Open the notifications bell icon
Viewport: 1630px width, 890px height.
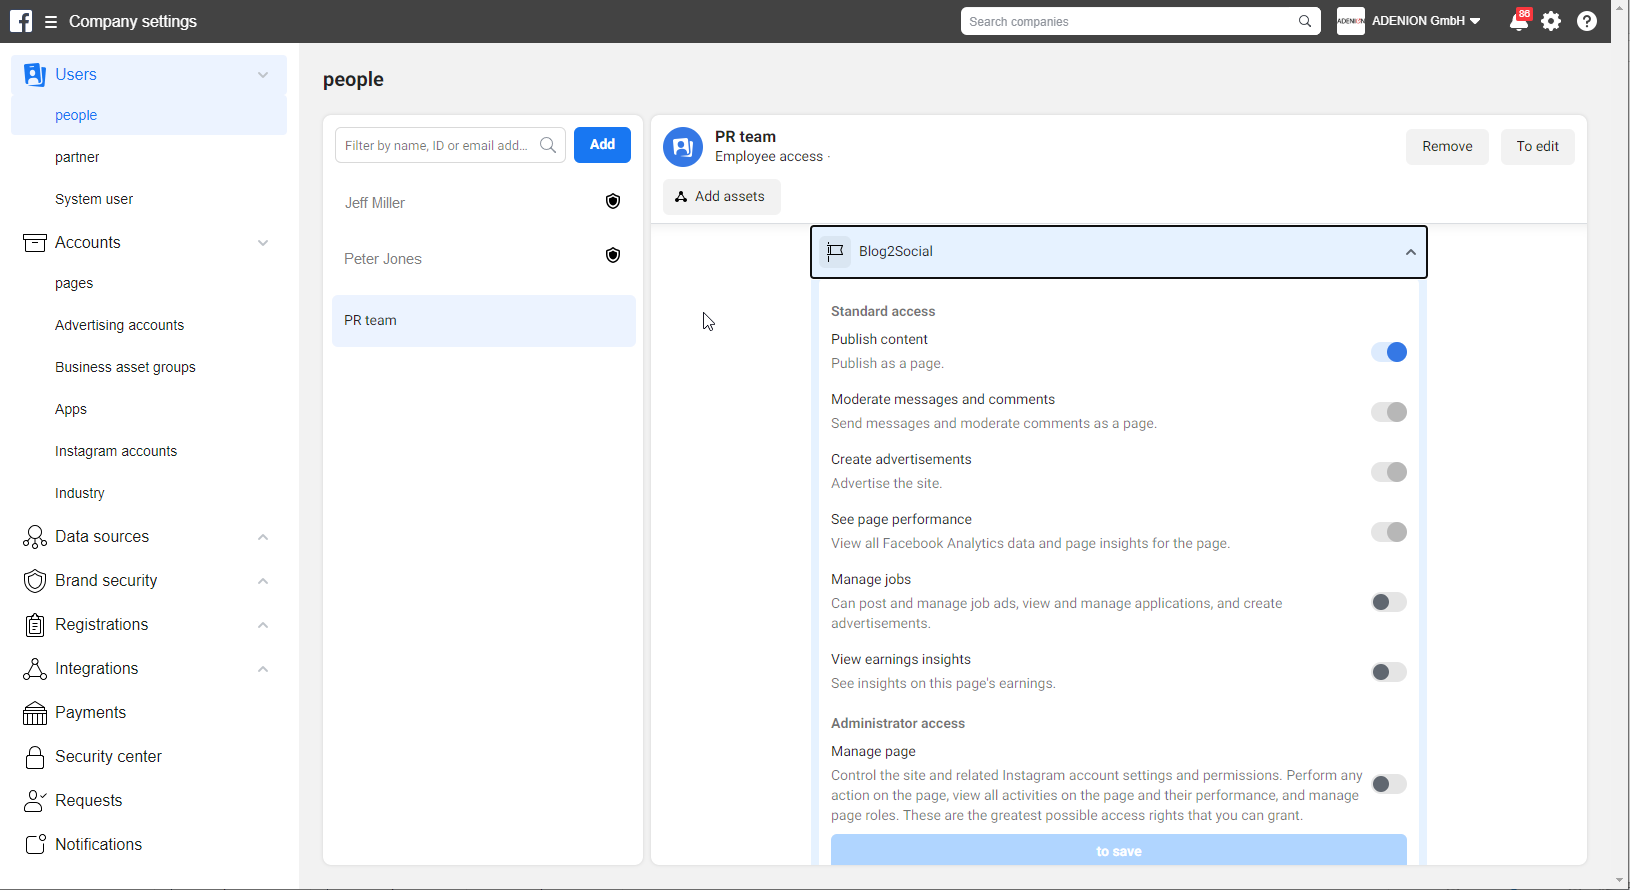pyautogui.click(x=1519, y=21)
